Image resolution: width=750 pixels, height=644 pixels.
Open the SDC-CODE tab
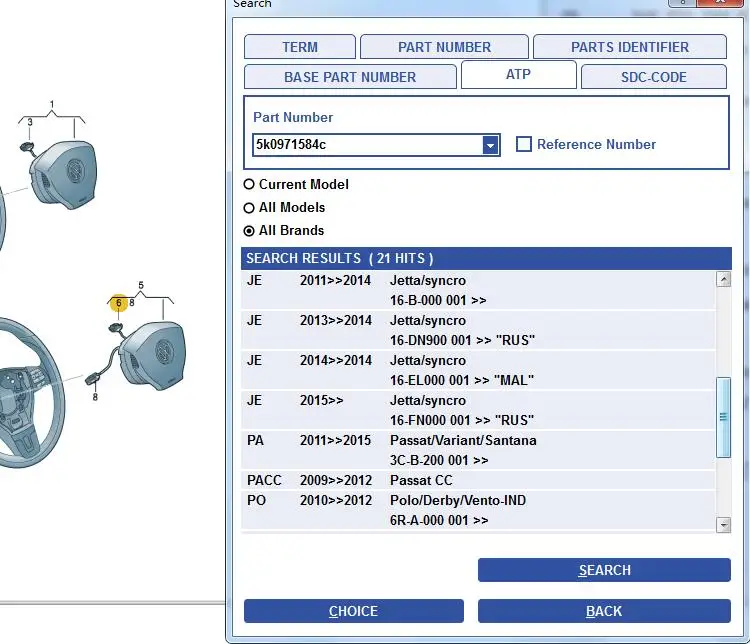tap(653, 77)
